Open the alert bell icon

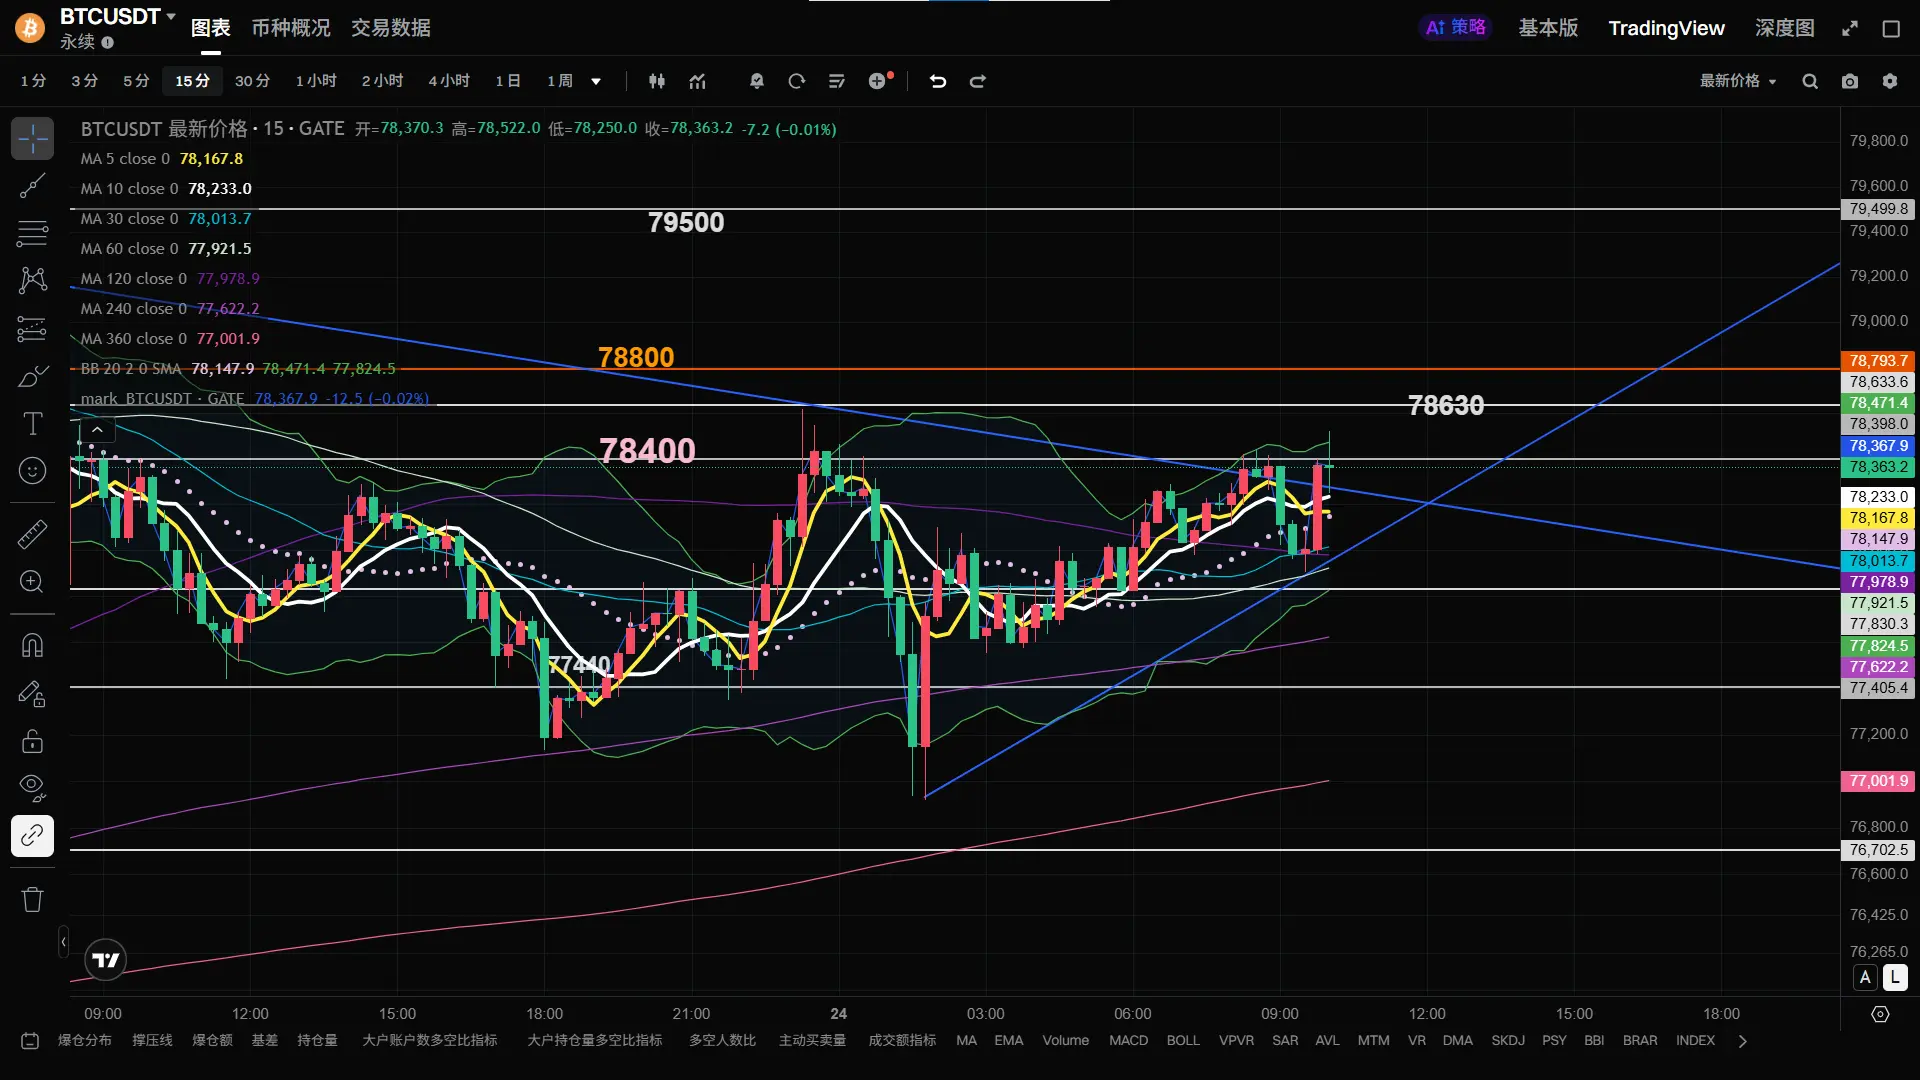coord(757,81)
